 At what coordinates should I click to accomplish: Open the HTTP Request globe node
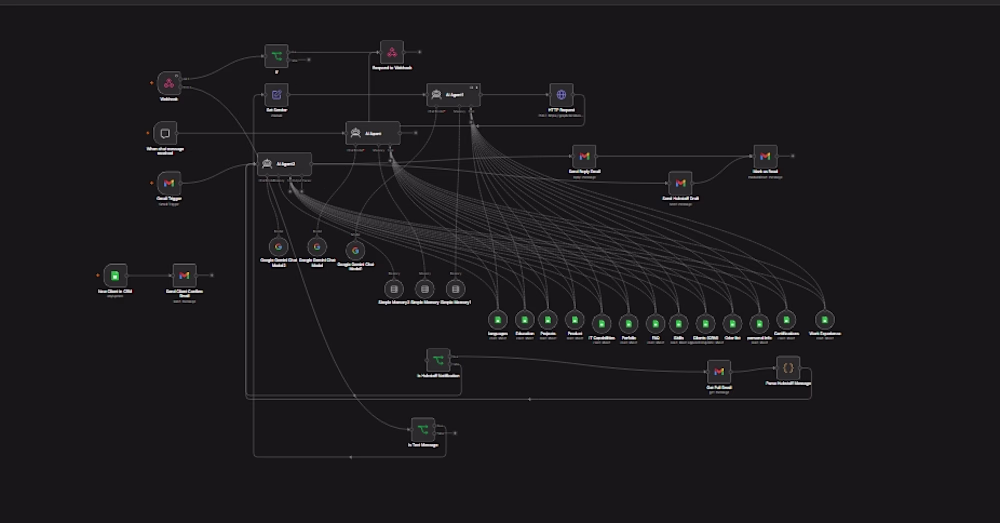561,95
